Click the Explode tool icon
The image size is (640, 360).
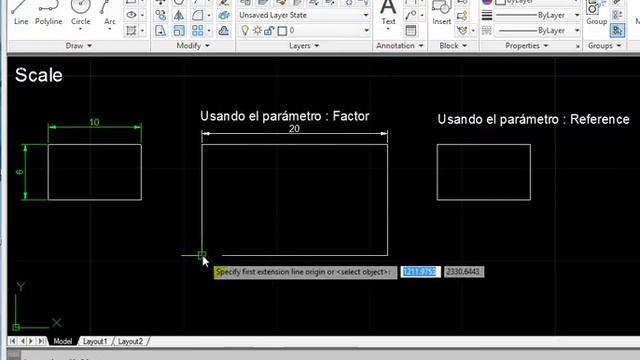point(224,15)
